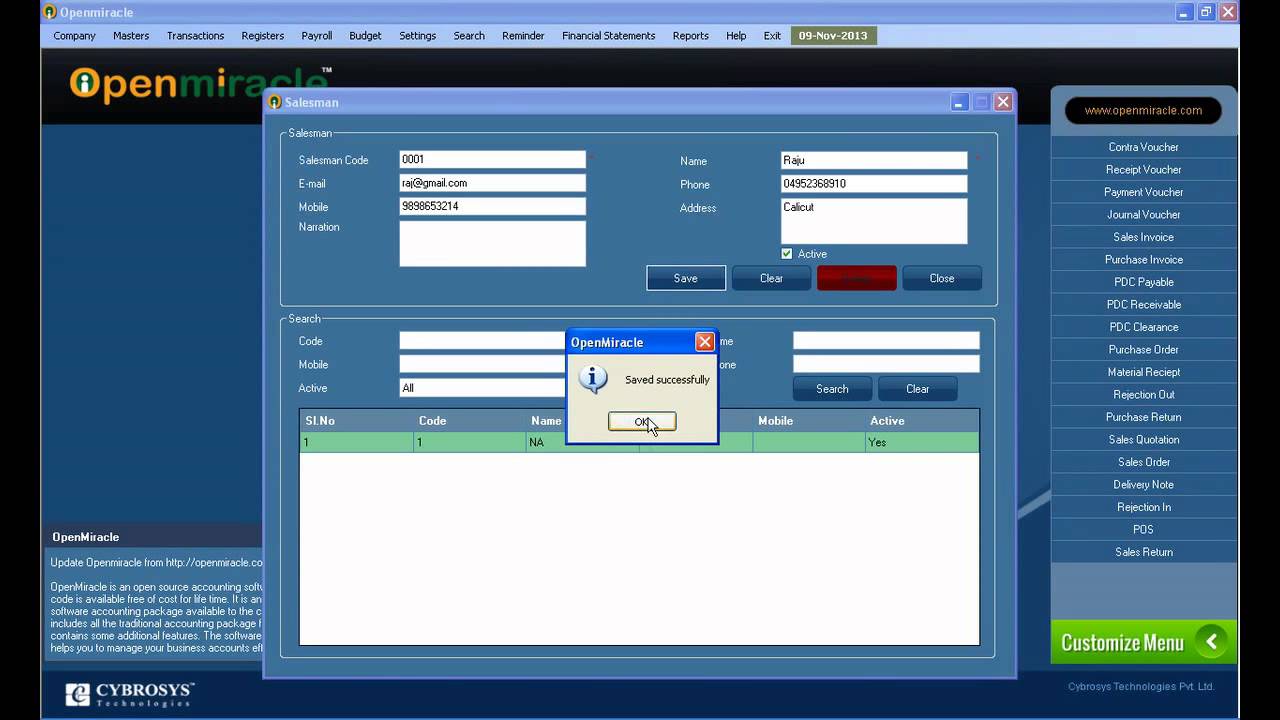Open Sales Invoice from side menu
The height and width of the screenshot is (720, 1280).
1143,237
